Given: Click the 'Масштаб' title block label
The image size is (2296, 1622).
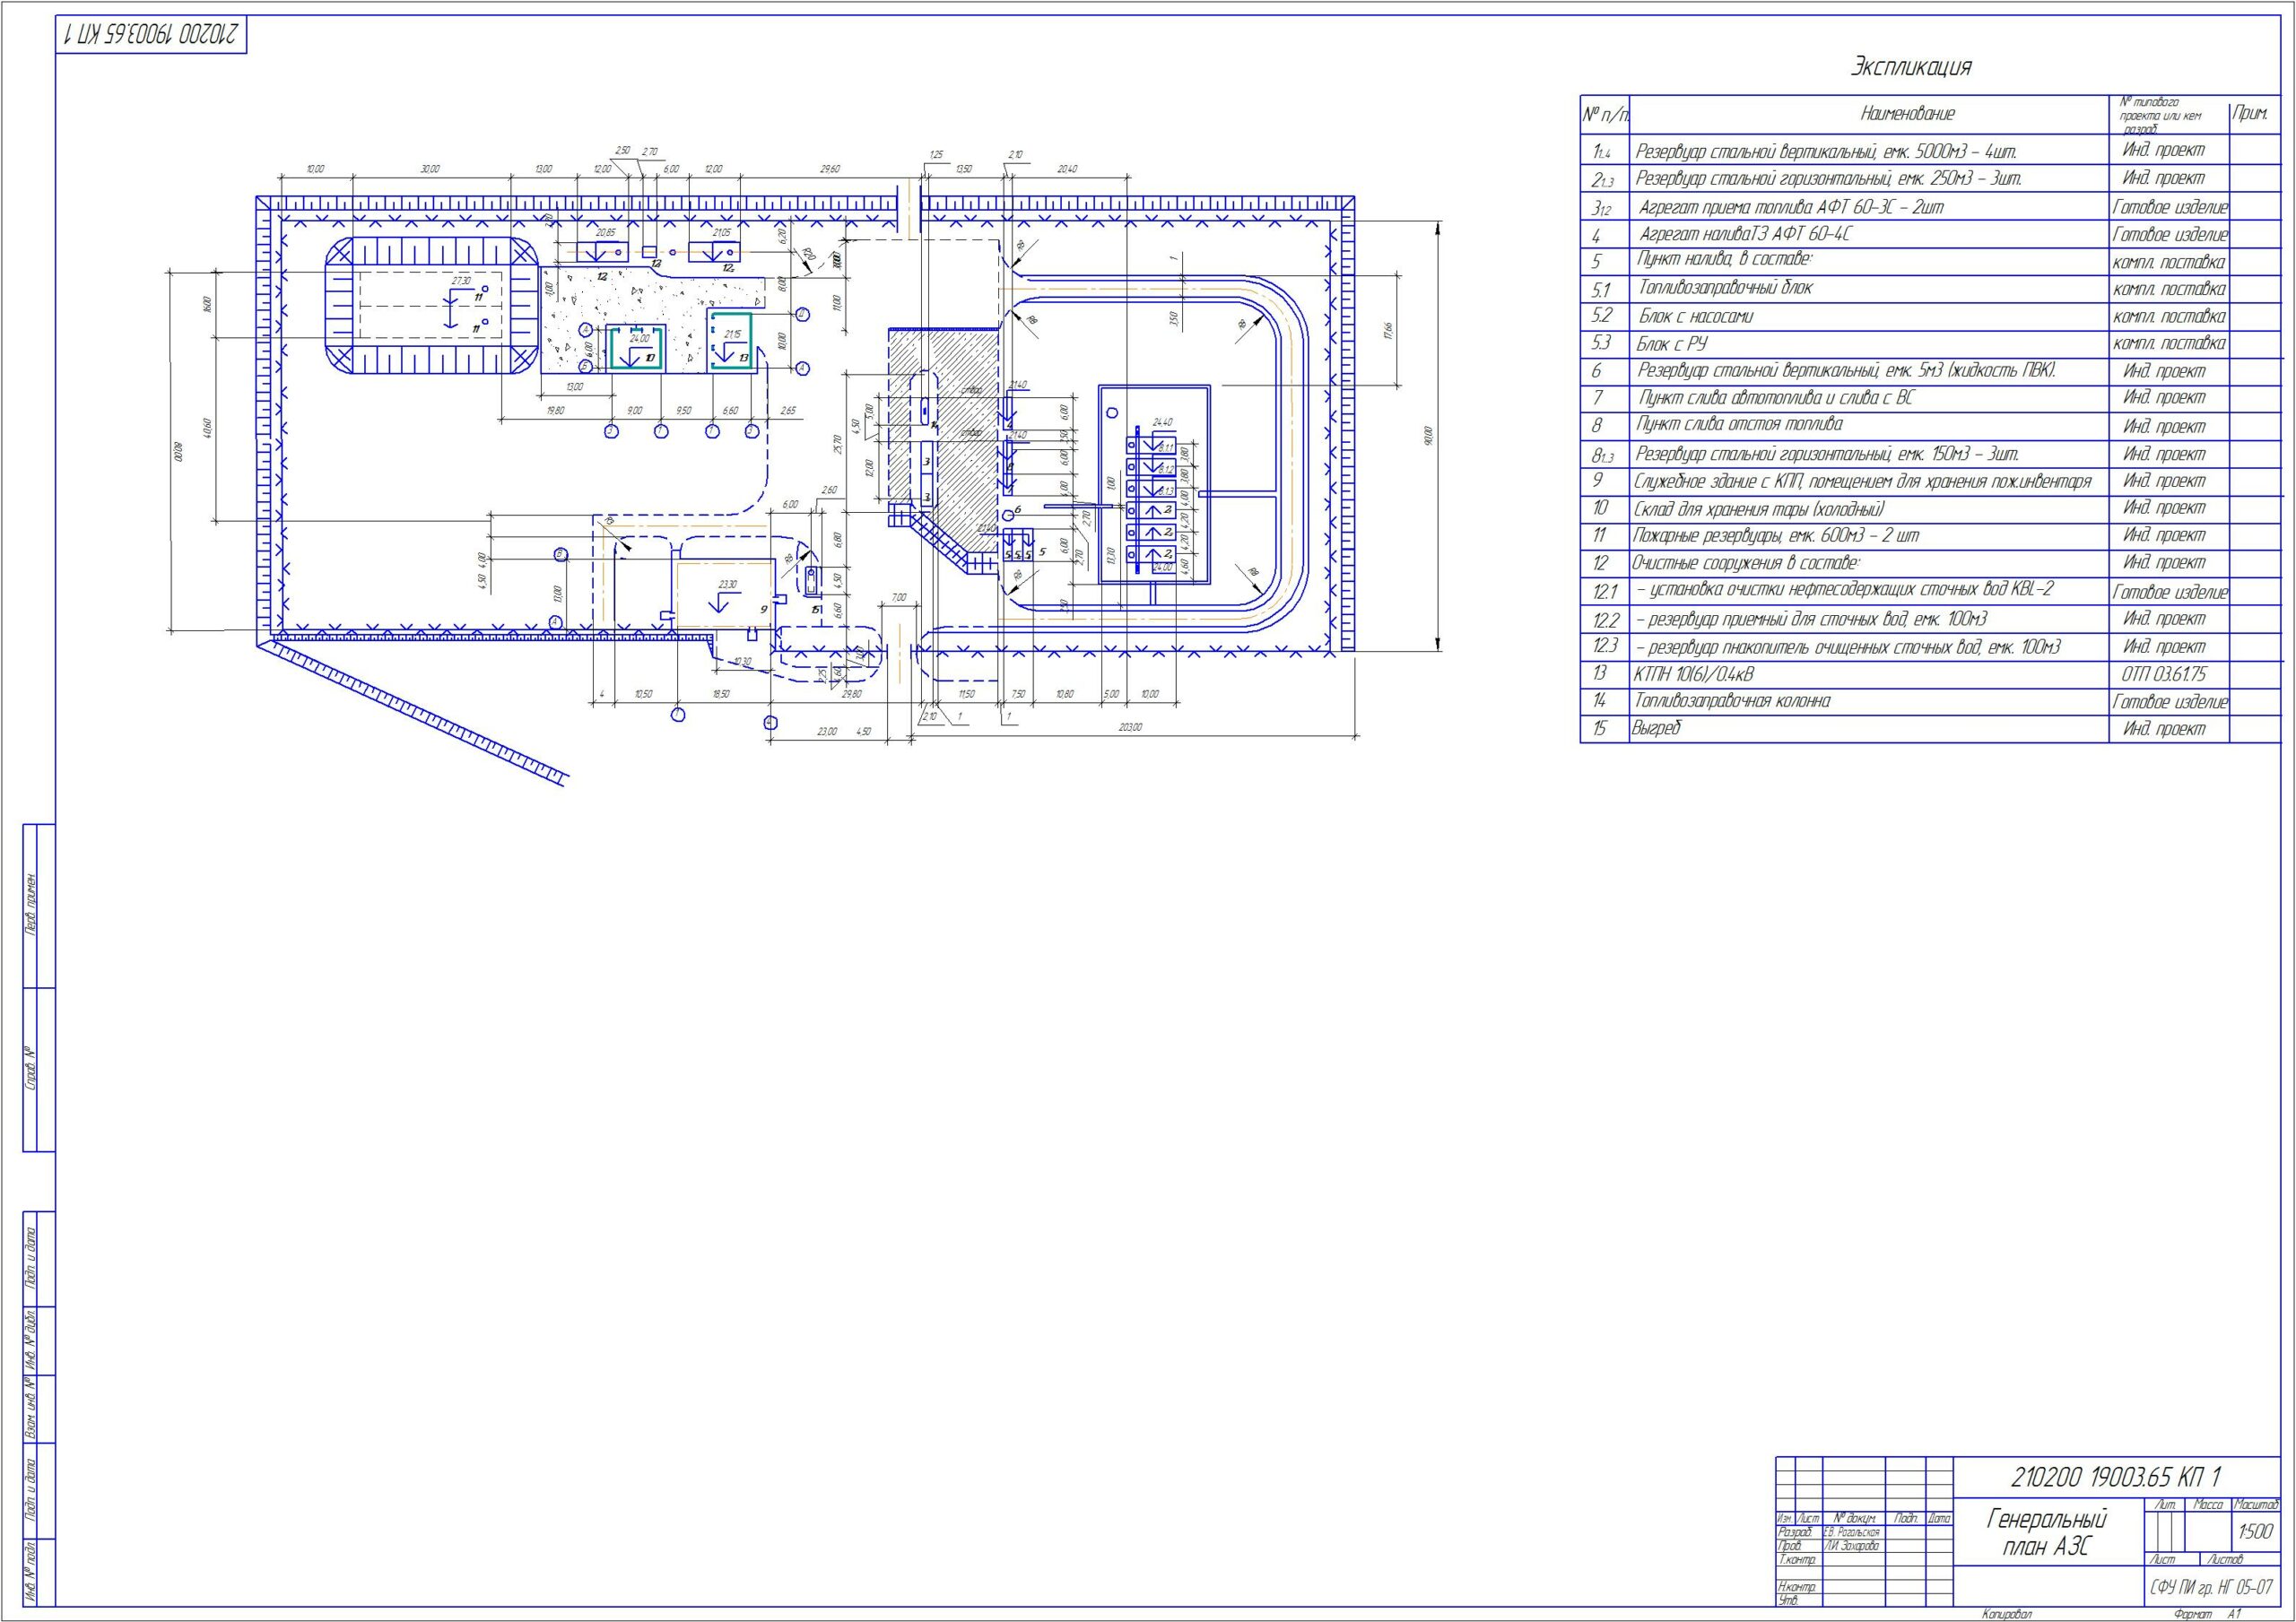Looking at the screenshot, I should point(2255,1504).
